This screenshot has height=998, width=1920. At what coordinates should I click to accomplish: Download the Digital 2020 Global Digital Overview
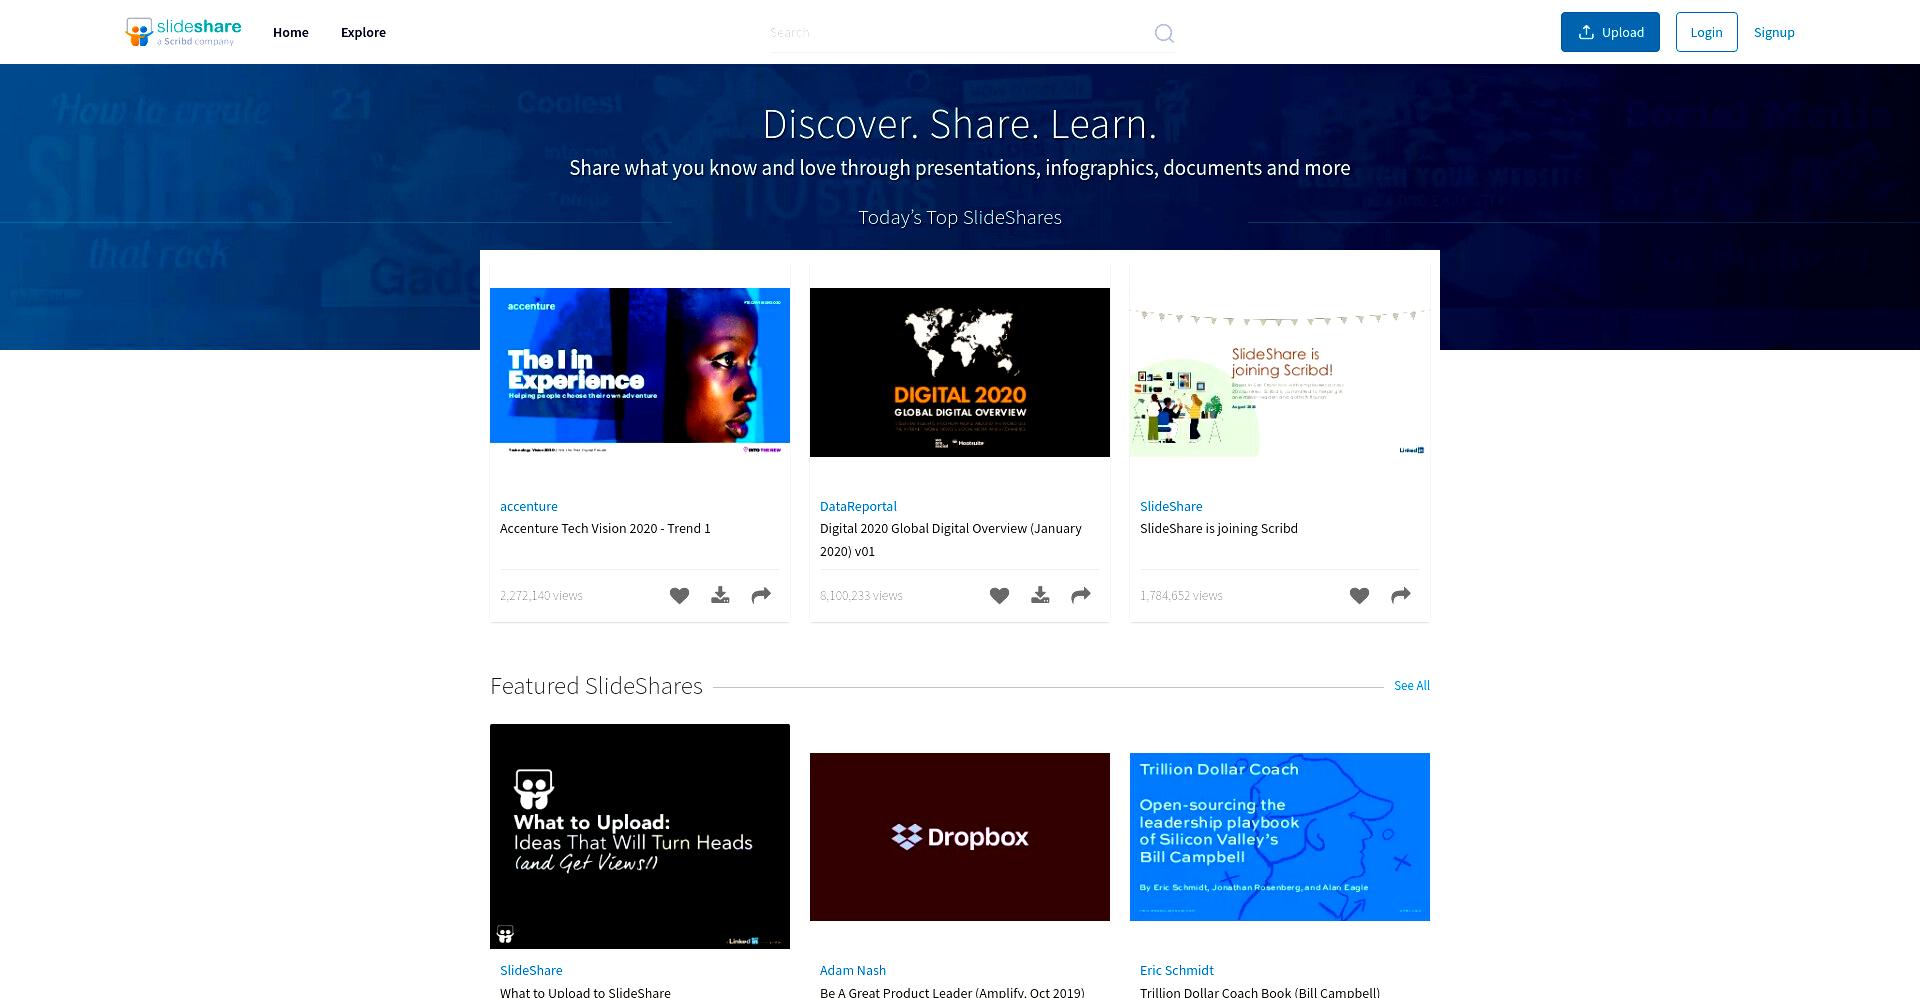pyautogui.click(x=1040, y=595)
